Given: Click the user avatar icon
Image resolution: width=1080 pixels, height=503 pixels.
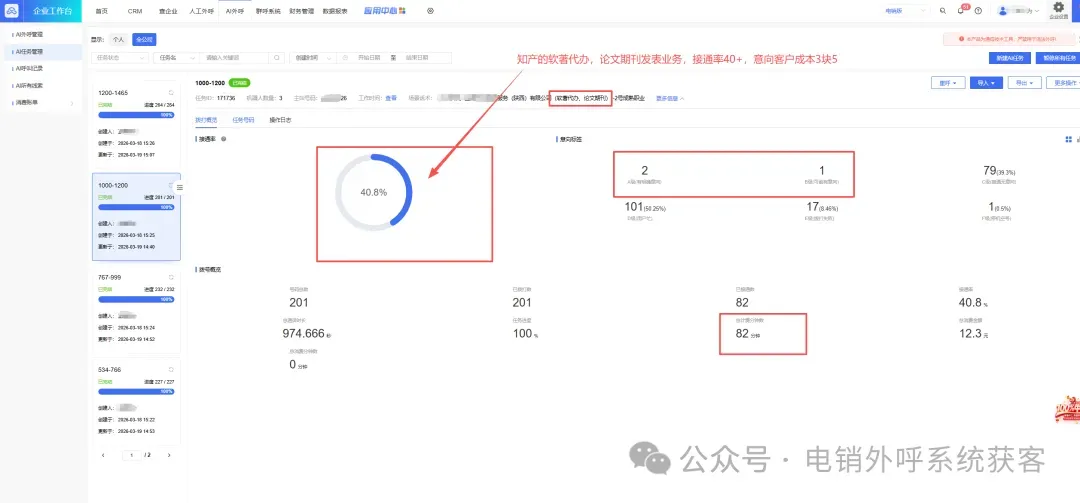Looking at the screenshot, I should (x=1003, y=11).
